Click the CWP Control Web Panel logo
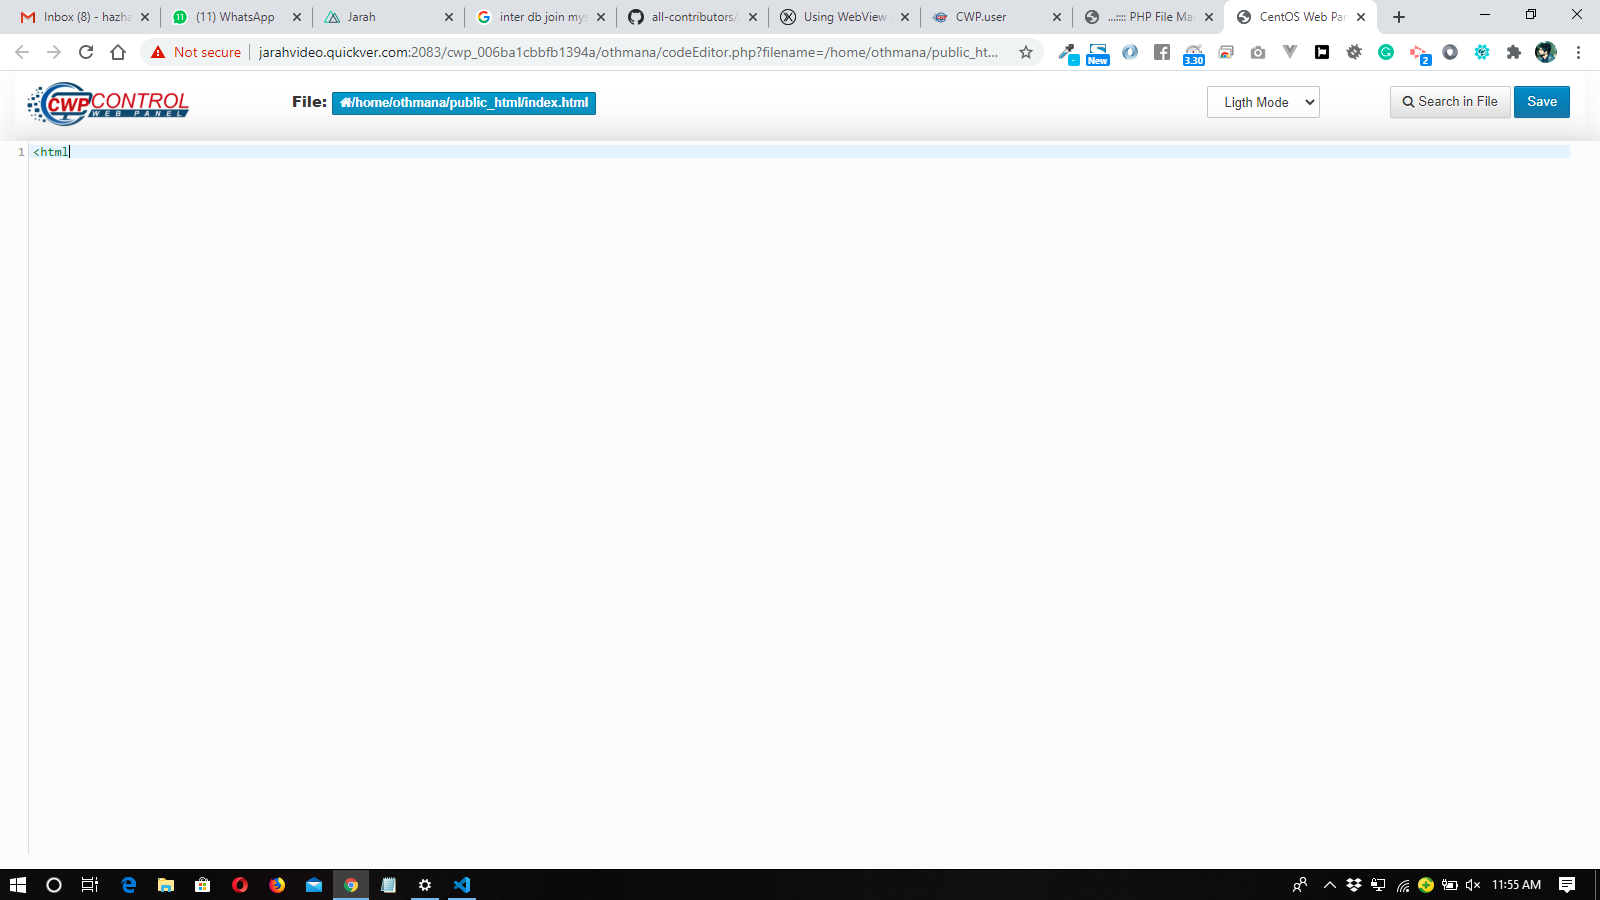Image resolution: width=1600 pixels, height=900 pixels. [108, 103]
